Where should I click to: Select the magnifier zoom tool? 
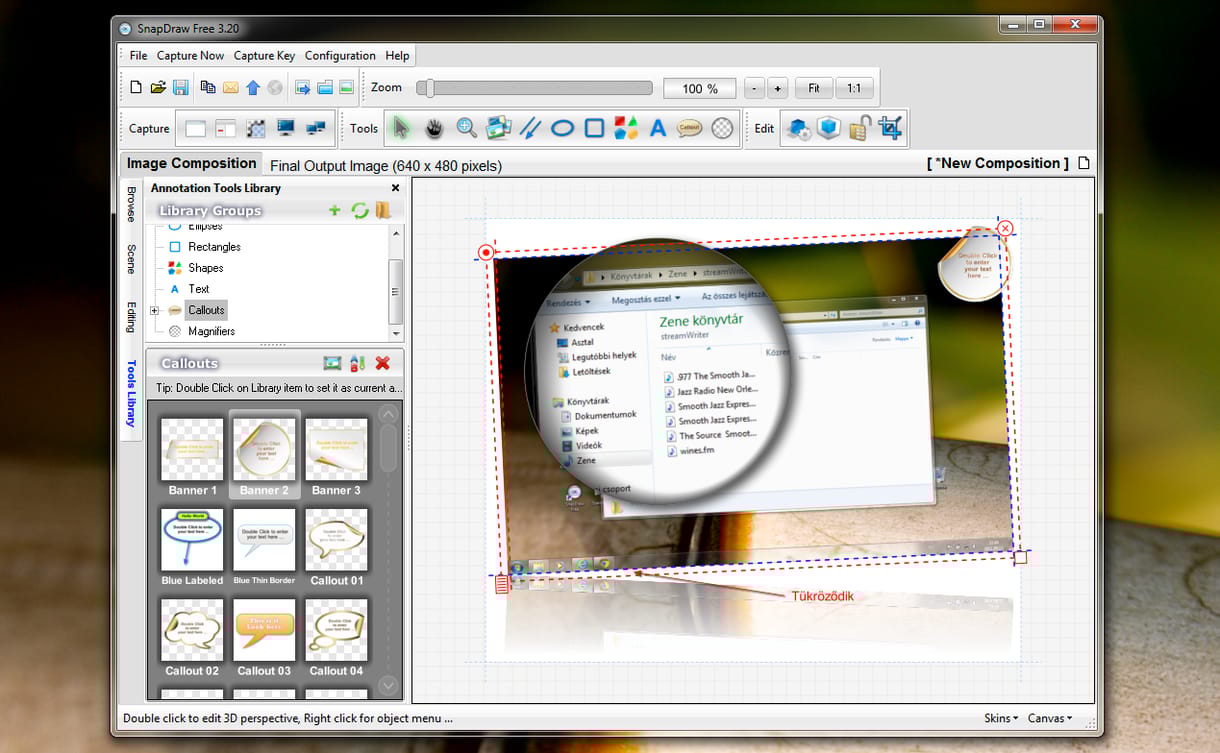[x=466, y=128]
